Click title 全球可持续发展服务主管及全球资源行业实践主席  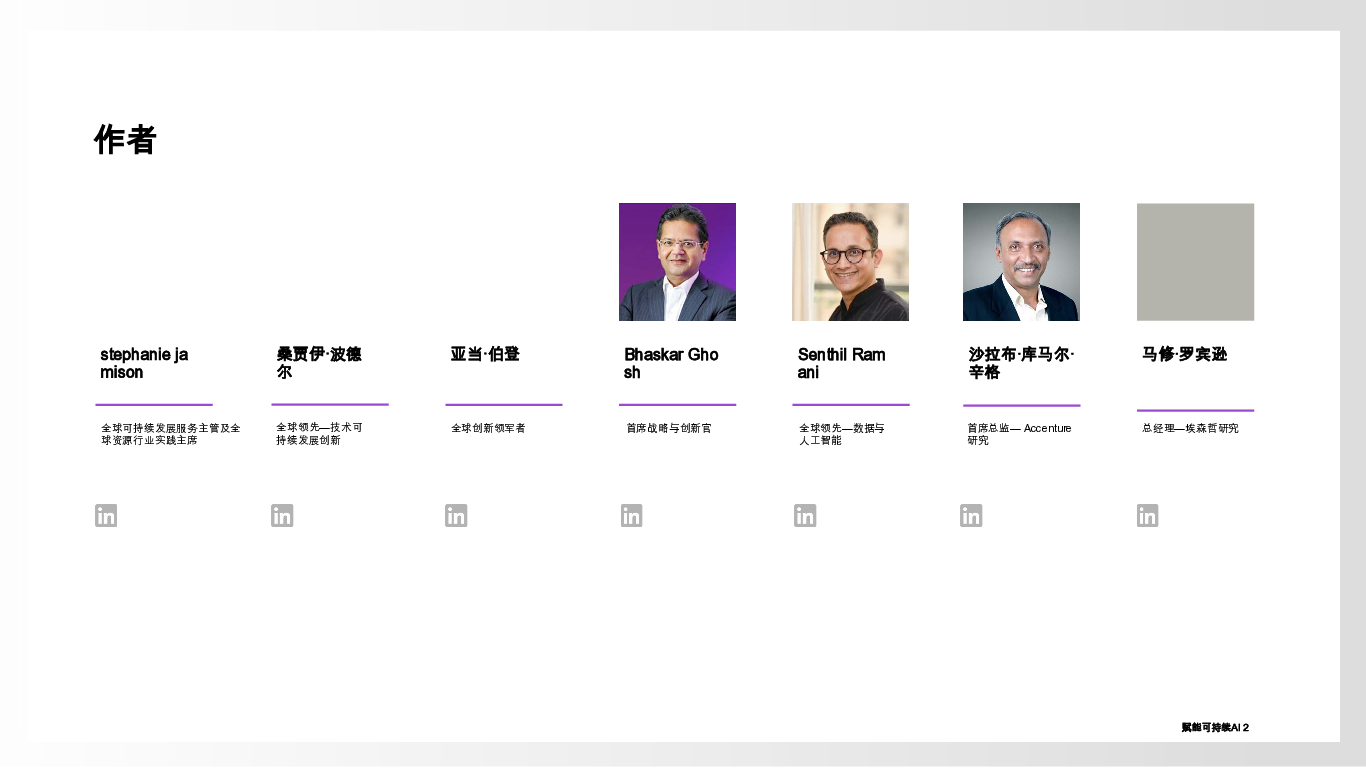click(170, 434)
